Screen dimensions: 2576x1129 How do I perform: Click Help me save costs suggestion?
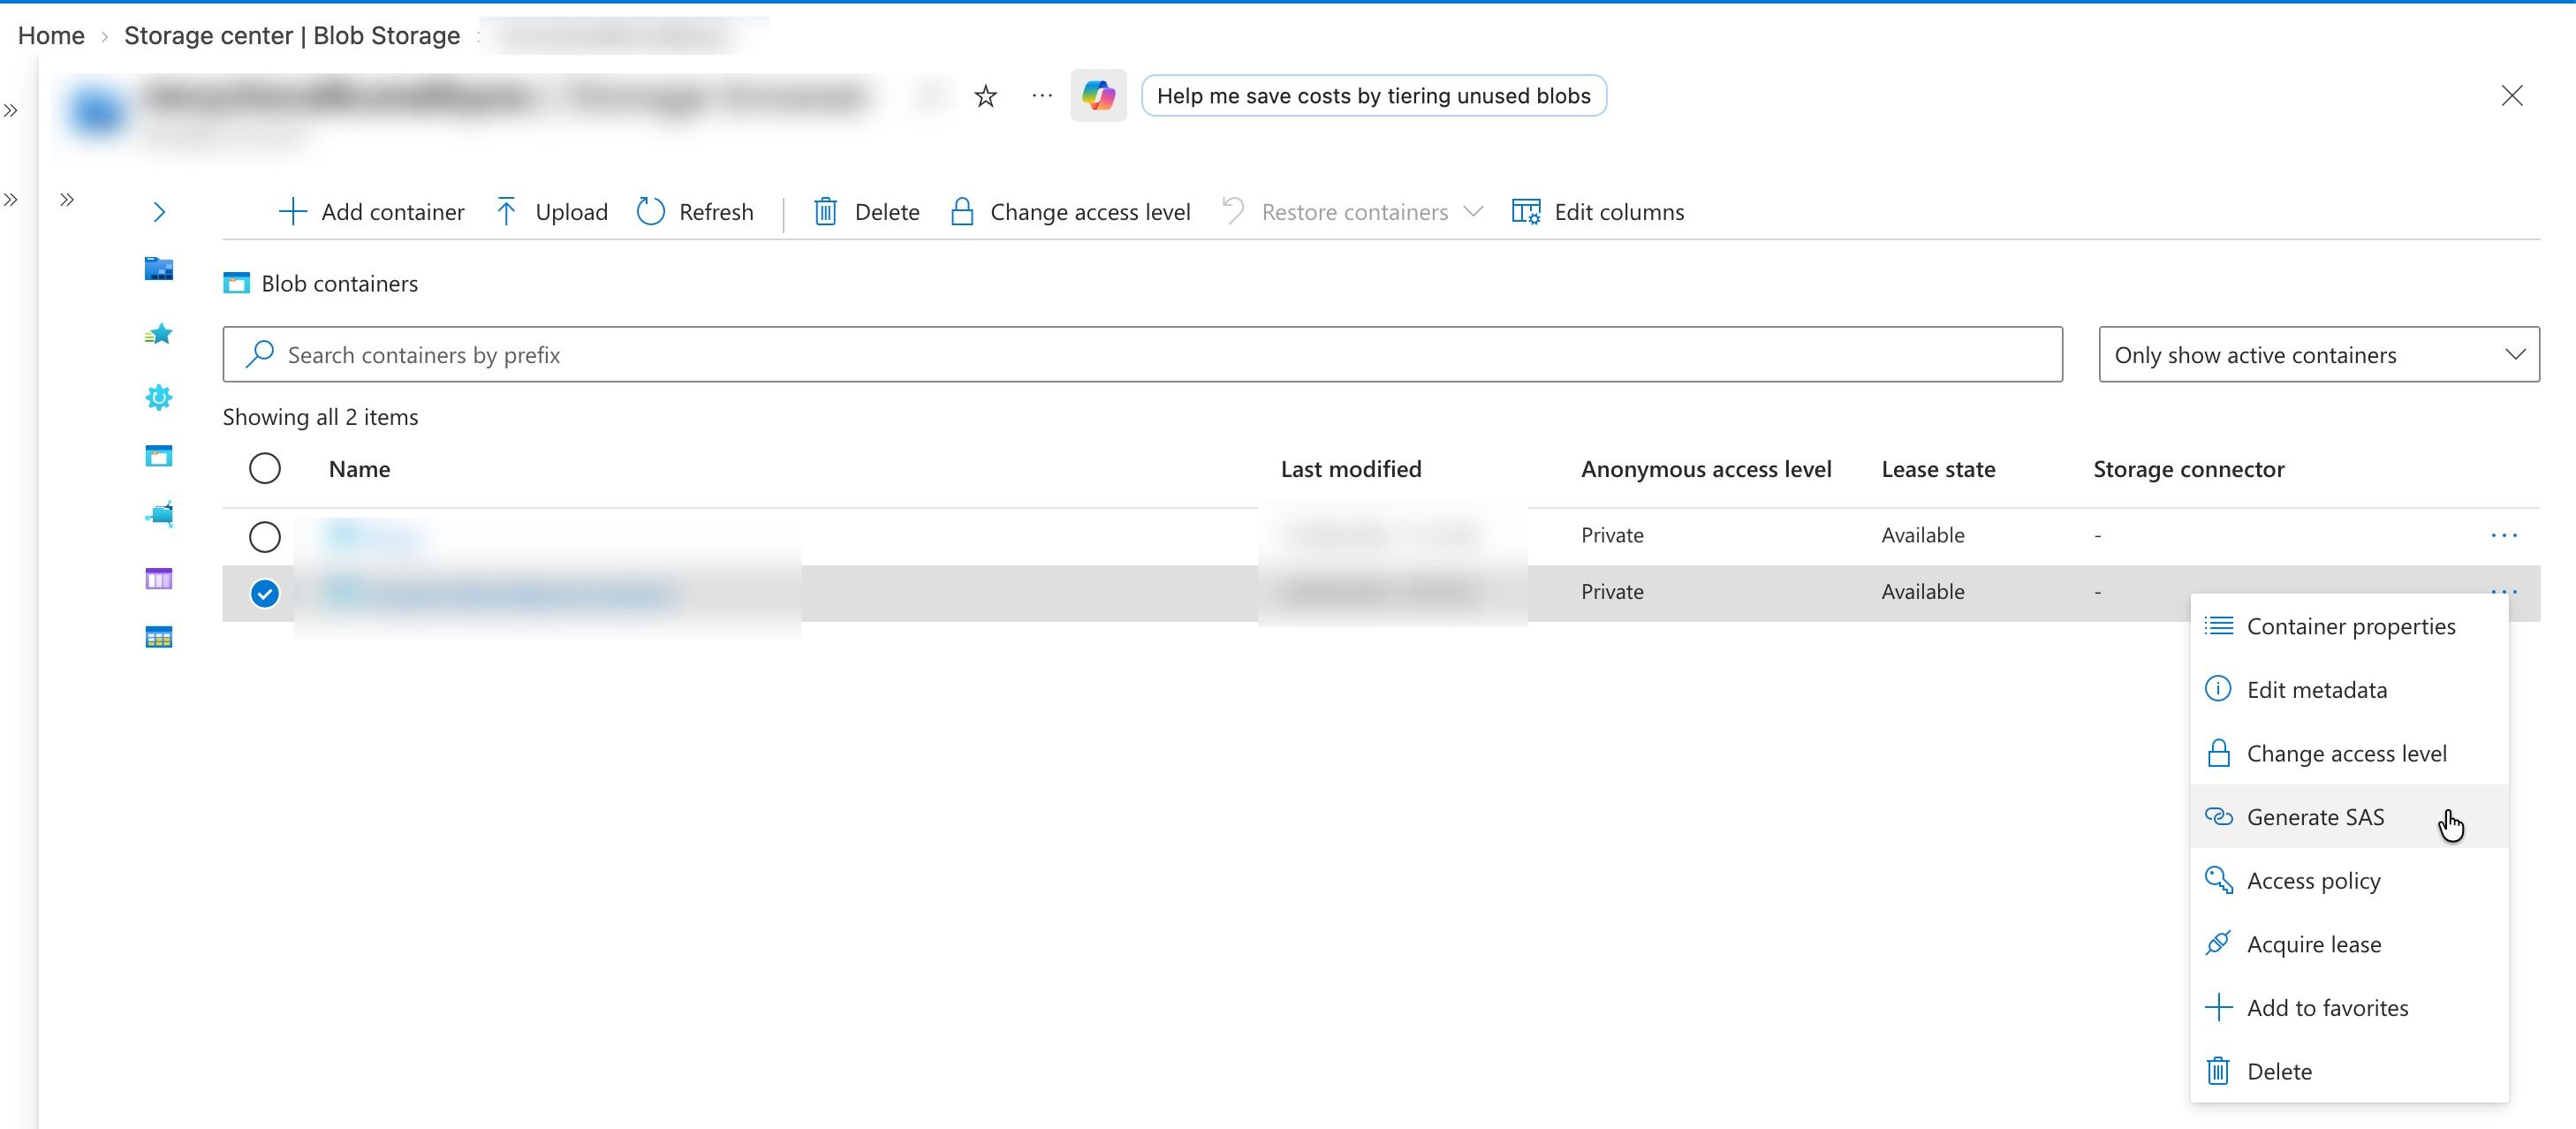click(1374, 96)
